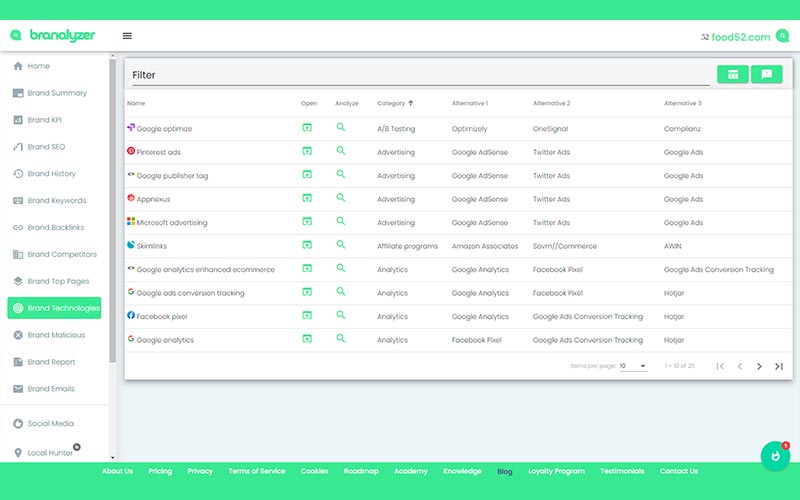This screenshot has width=800, height=500.
Task: Analyze Google ads conversion tracking magnifier
Action: (341, 292)
